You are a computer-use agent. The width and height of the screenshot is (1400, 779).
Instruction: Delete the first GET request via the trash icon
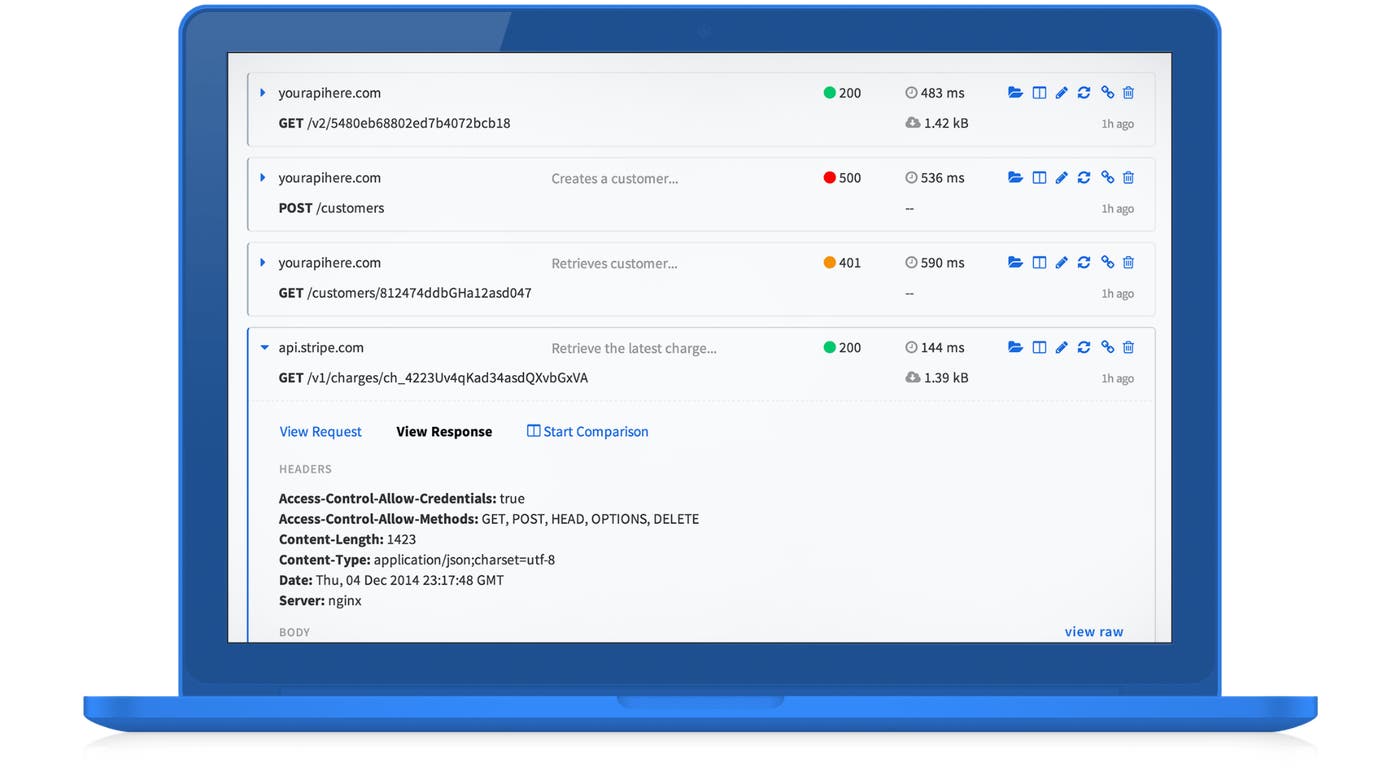pyautogui.click(x=1128, y=92)
